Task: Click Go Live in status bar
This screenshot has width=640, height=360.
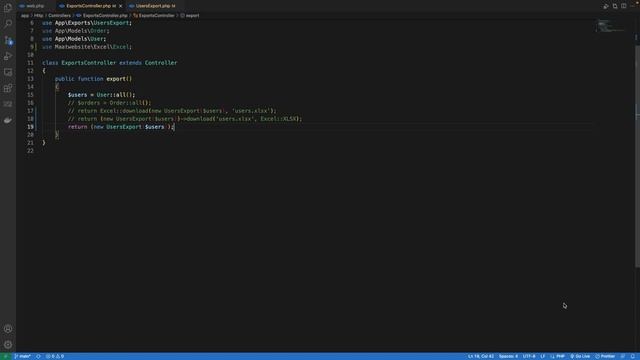Action: (580, 356)
